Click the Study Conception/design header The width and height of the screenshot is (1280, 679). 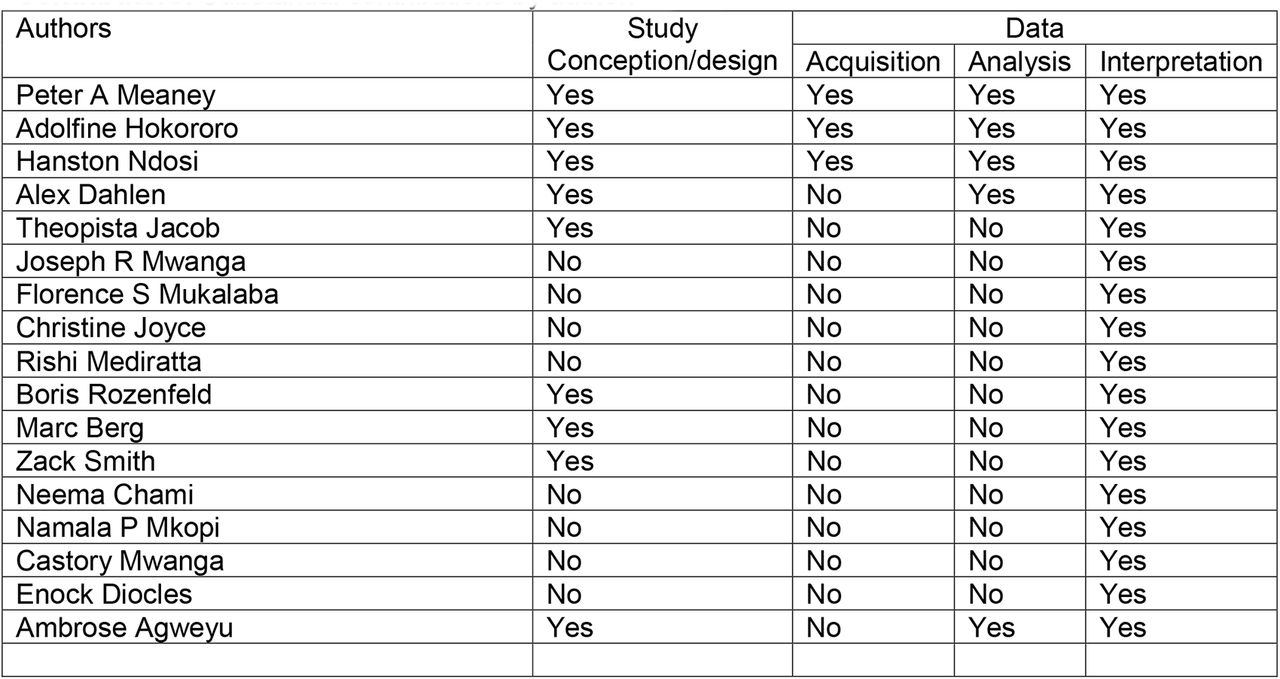click(662, 44)
